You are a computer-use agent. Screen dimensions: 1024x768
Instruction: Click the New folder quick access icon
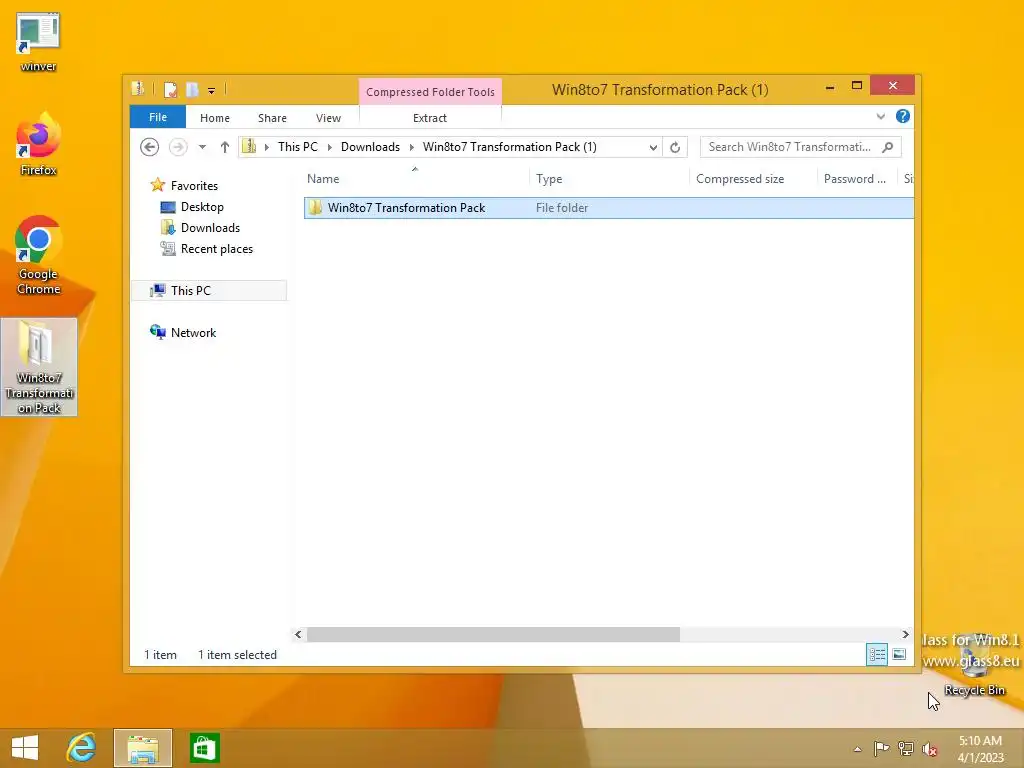tap(192, 90)
